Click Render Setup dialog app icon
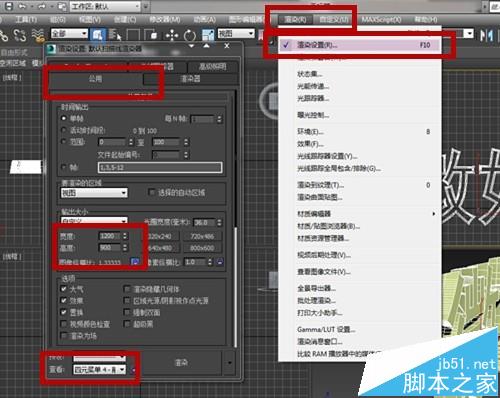The height and width of the screenshot is (398, 500). pyautogui.click(x=51, y=49)
